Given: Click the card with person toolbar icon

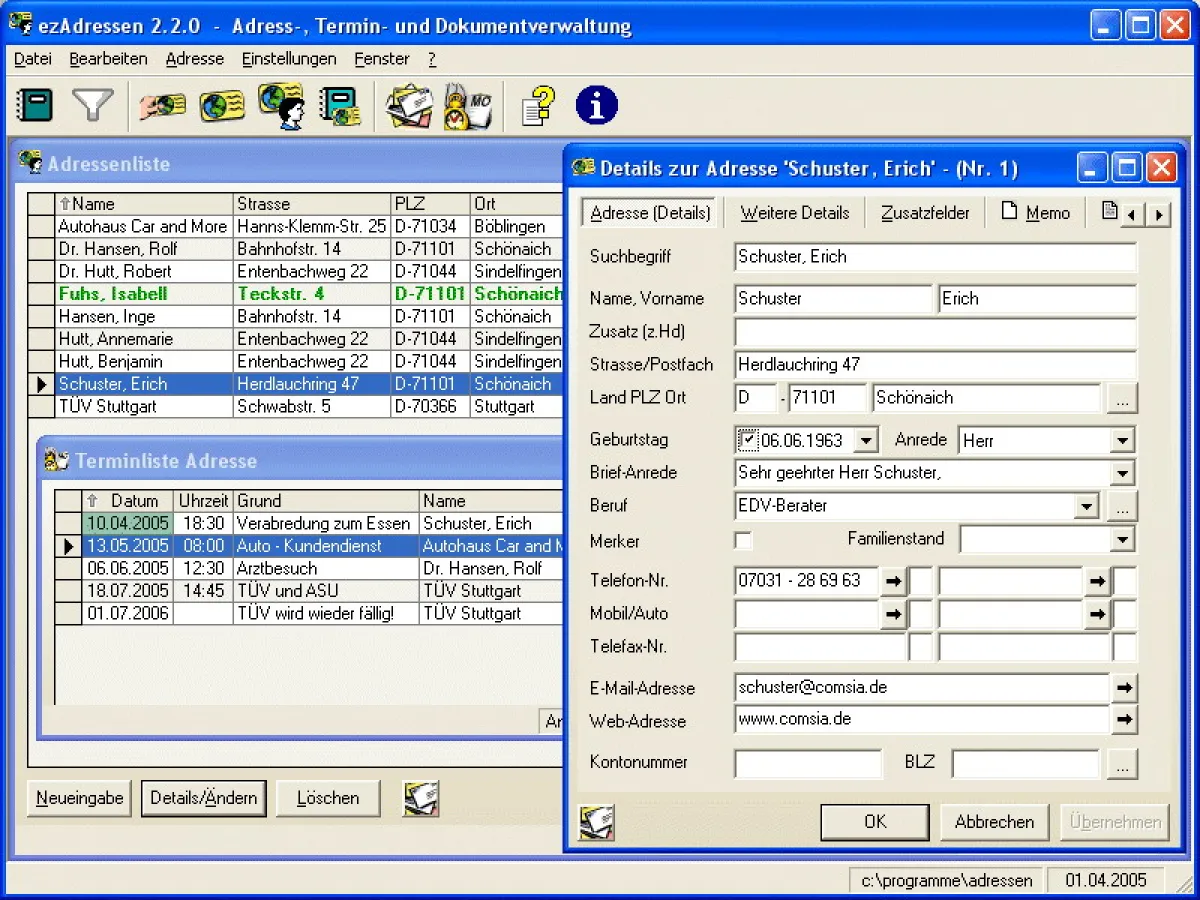Looking at the screenshot, I should (281, 105).
